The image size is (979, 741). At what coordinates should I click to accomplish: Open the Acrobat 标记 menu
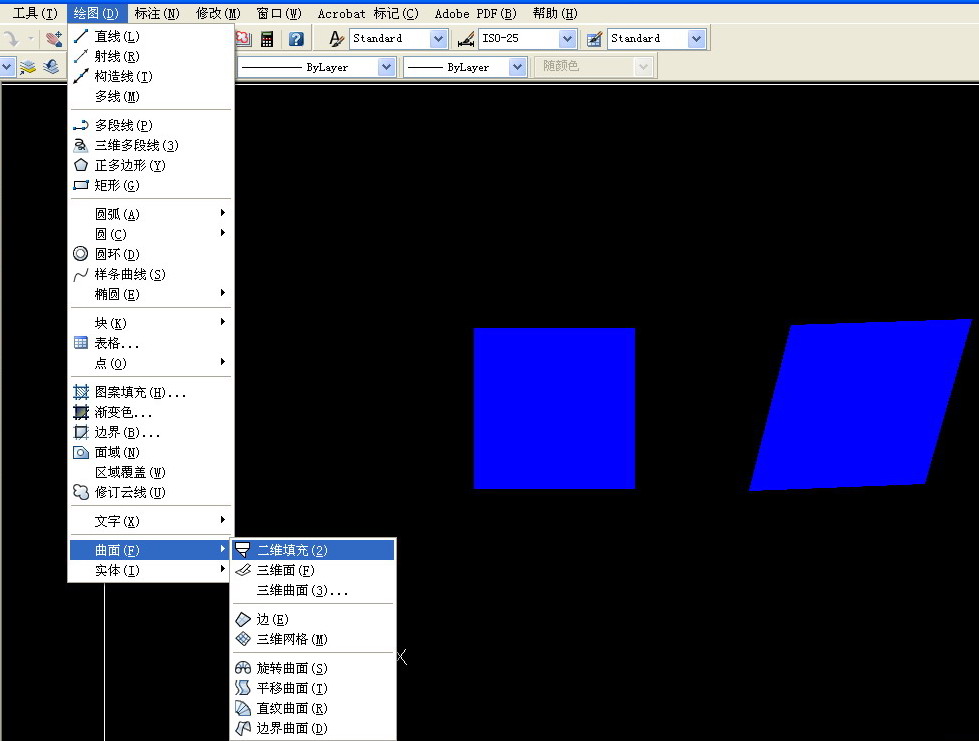tap(368, 14)
